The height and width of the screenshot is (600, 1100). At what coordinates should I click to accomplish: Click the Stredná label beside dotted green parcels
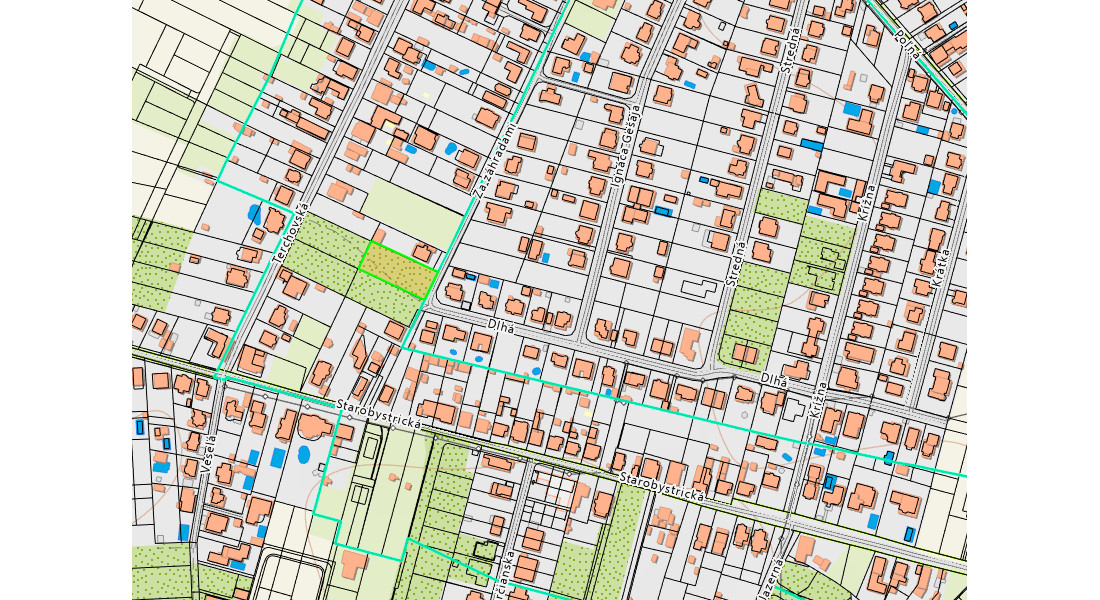click(x=738, y=260)
